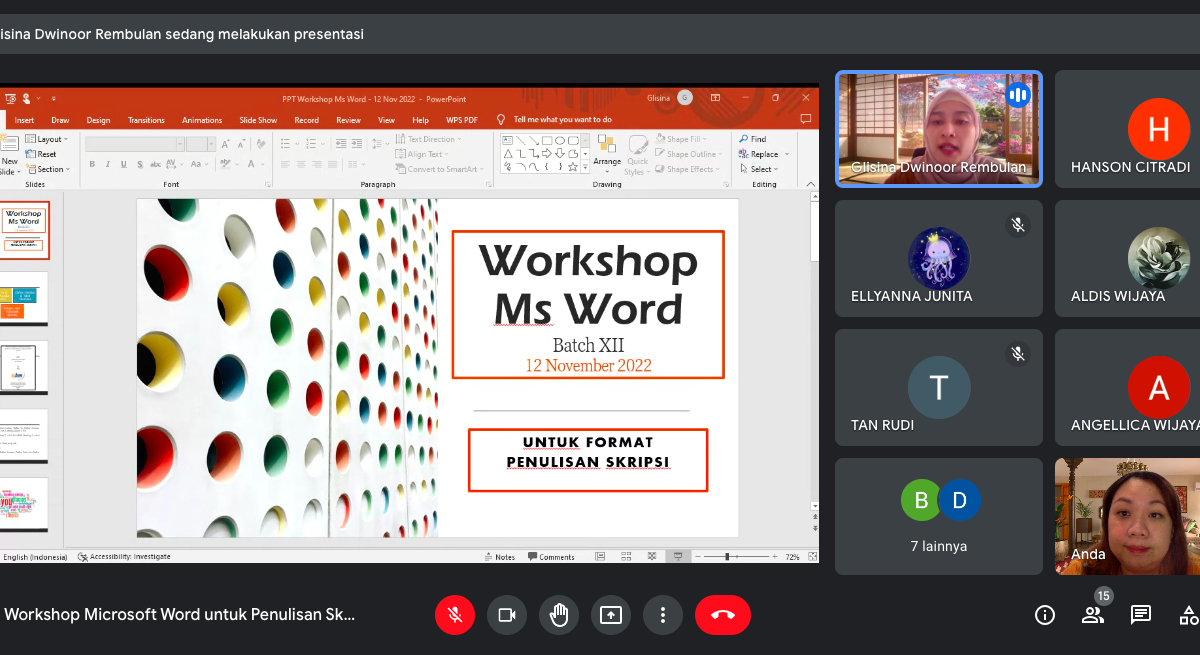Toggle text Shadow formatting

click(139, 165)
